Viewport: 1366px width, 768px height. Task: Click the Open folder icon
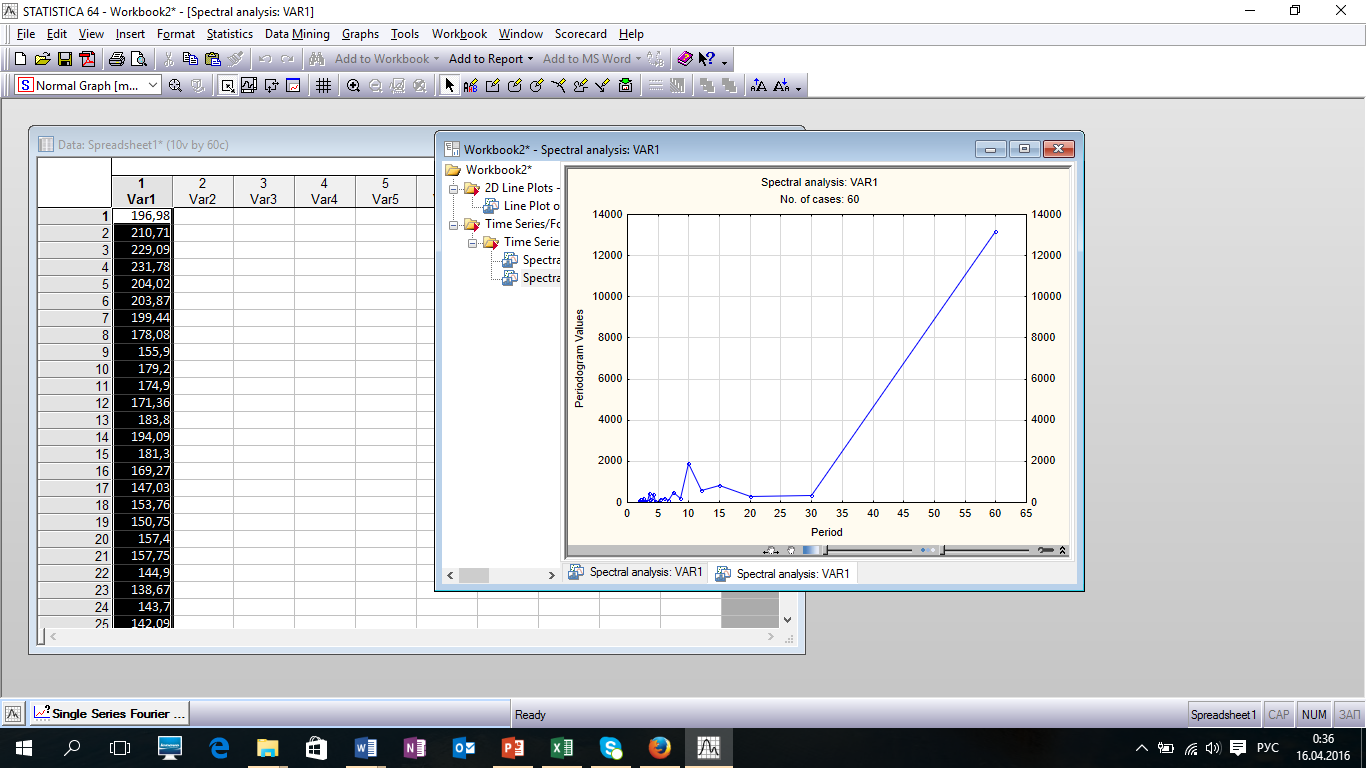click(x=42, y=59)
